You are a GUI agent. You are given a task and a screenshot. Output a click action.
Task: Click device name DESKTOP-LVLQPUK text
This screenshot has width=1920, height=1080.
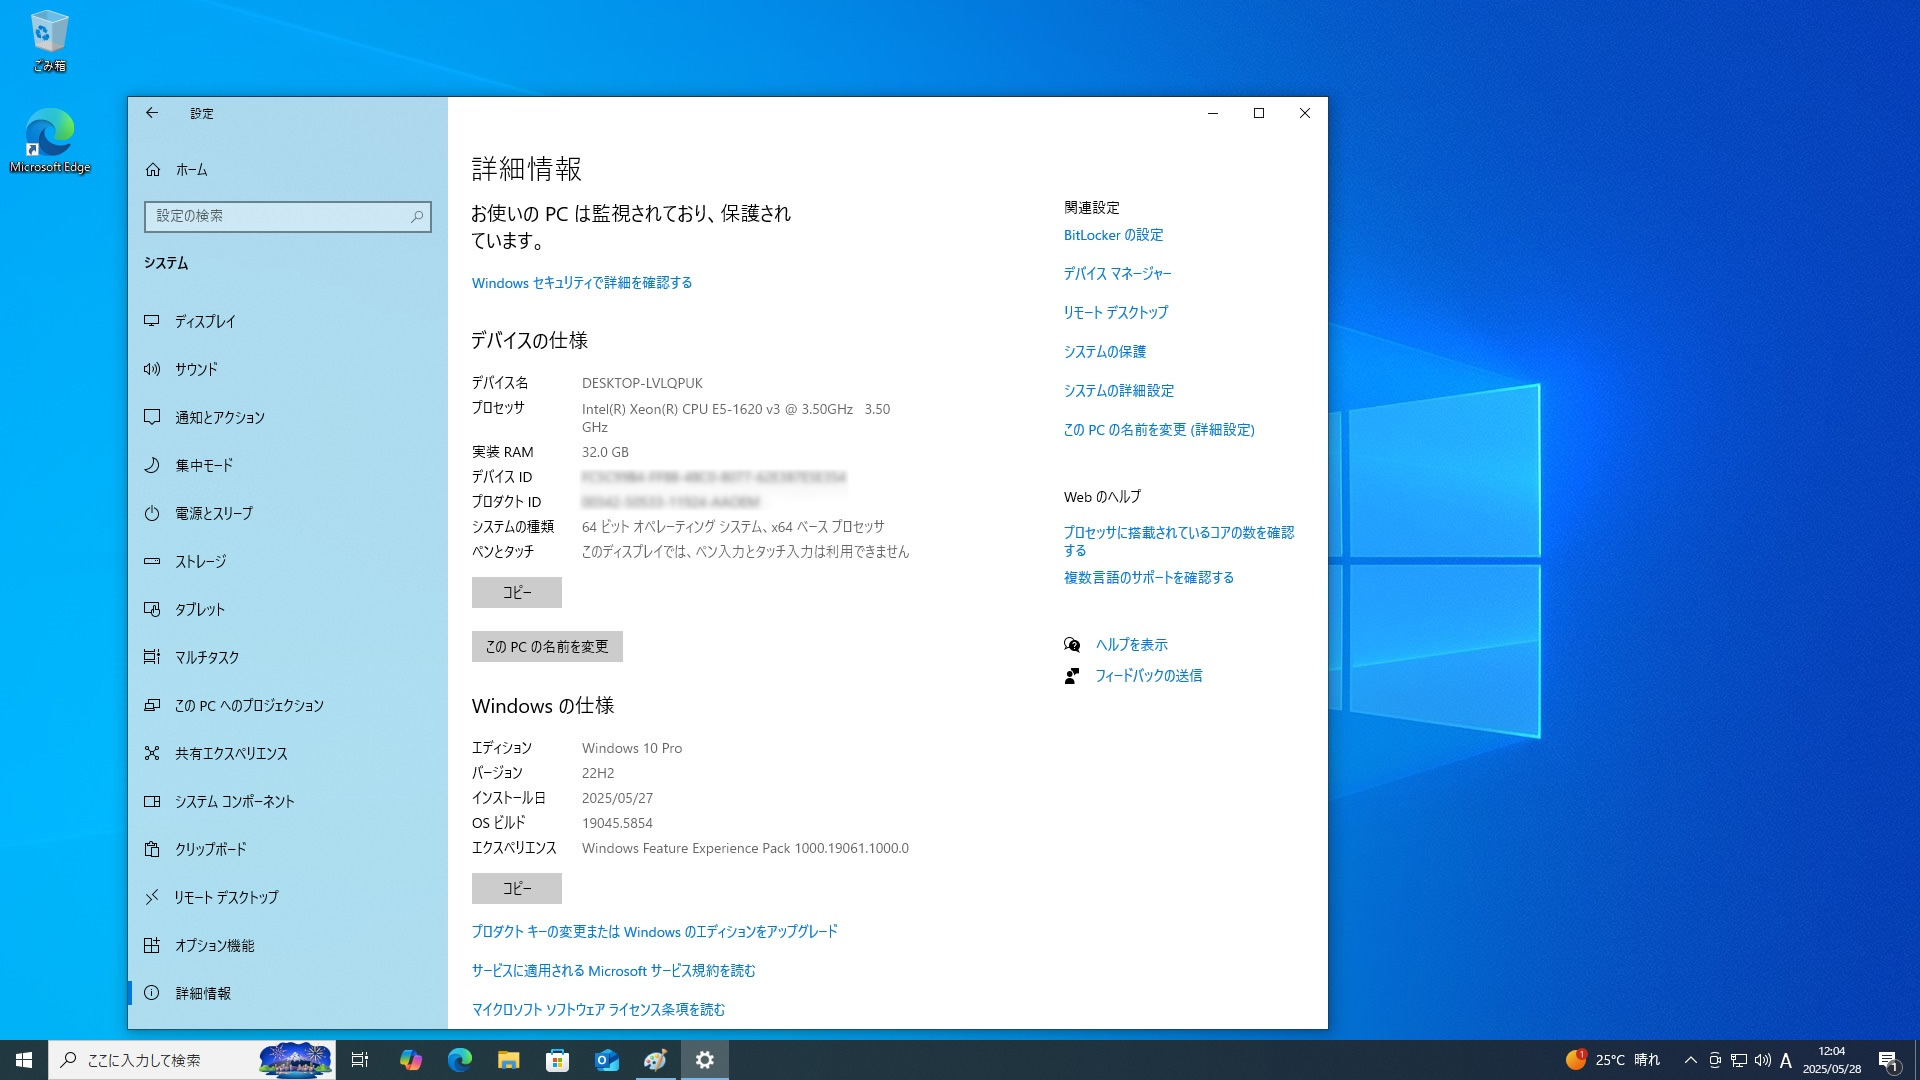pos(642,383)
